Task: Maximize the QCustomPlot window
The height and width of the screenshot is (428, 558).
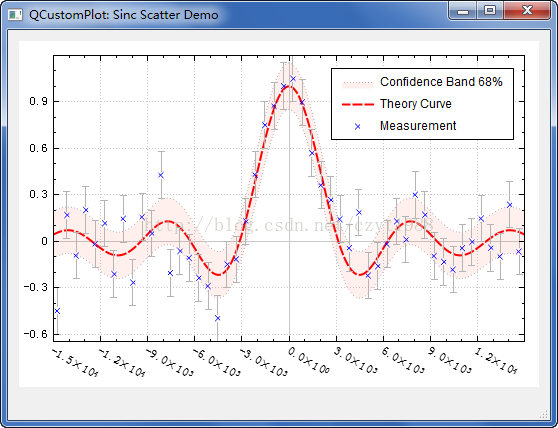Action: tap(490, 11)
